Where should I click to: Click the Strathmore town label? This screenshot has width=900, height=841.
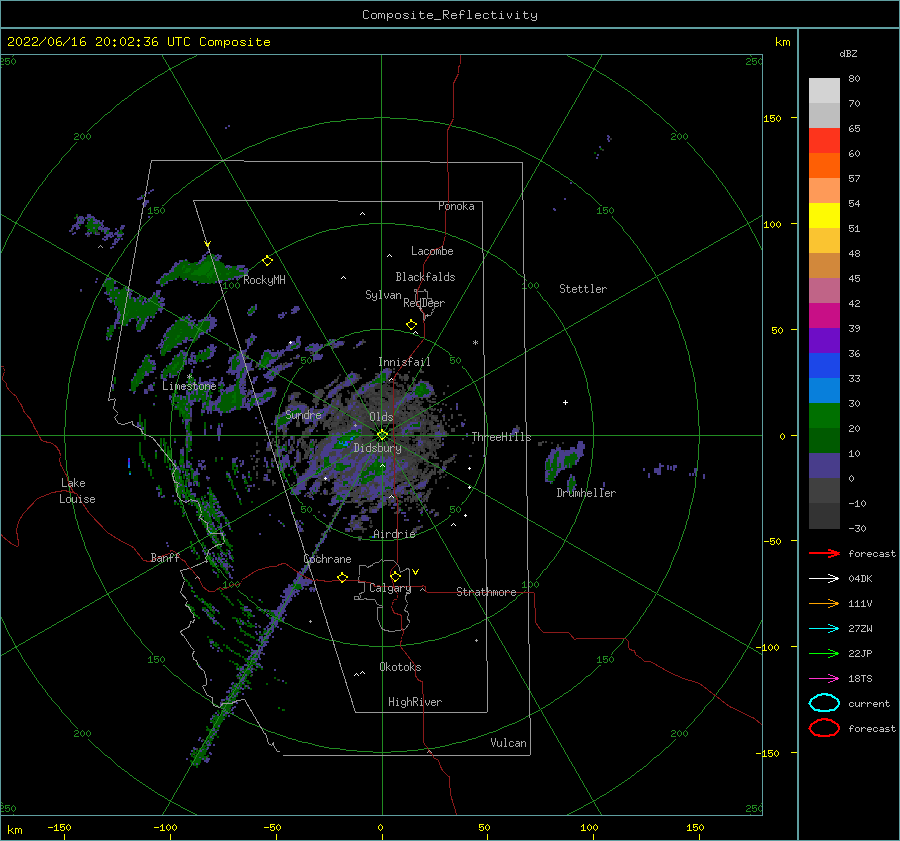click(x=486, y=592)
